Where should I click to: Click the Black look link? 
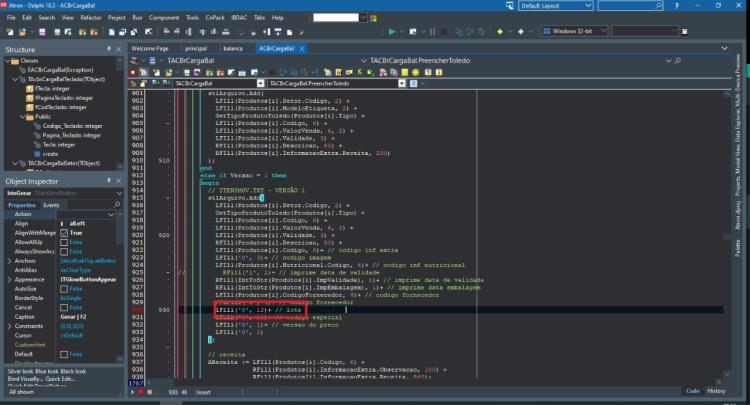click(74, 372)
